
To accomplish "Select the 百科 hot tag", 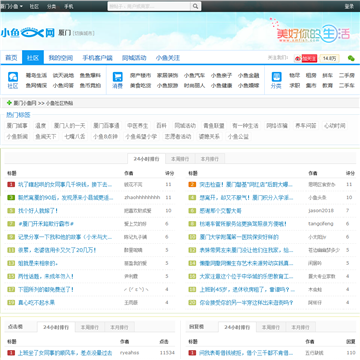I will pos(161,126).
